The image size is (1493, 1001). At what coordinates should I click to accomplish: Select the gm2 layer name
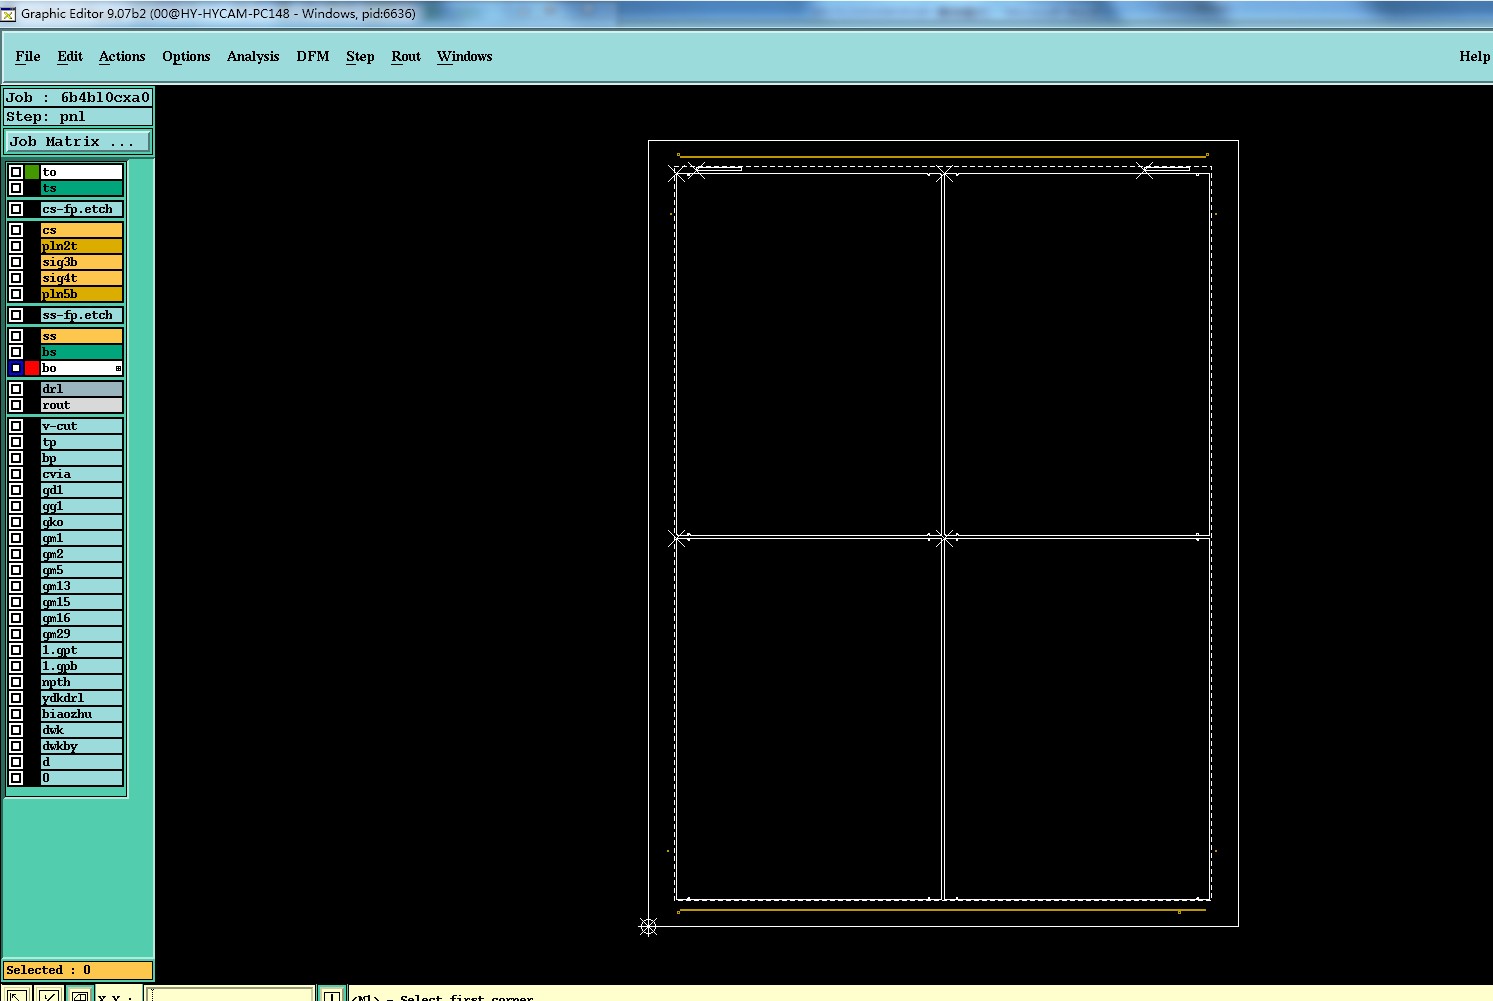(81, 554)
